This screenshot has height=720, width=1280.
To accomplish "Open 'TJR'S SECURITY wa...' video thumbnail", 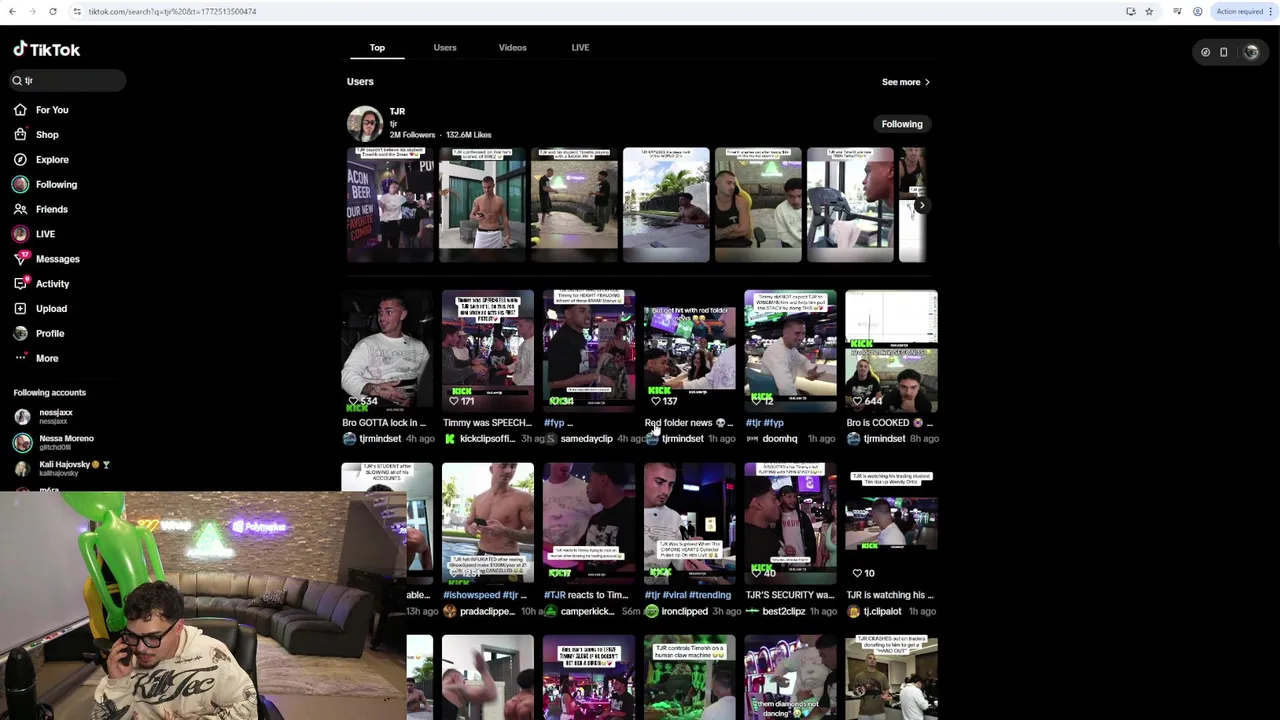I will pyautogui.click(x=790, y=523).
